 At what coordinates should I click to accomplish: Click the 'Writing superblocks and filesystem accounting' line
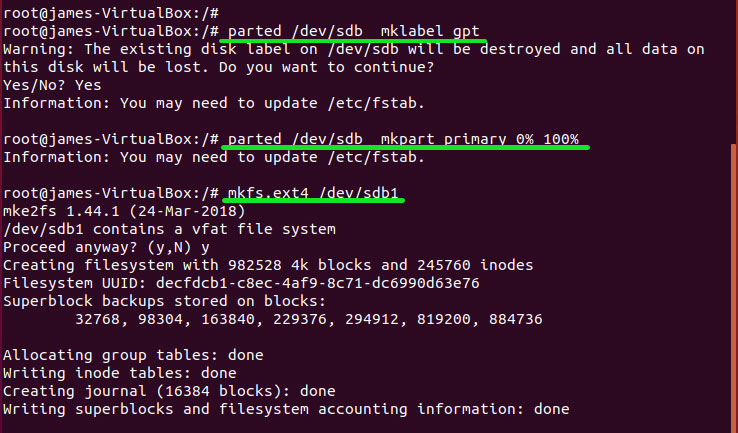point(286,409)
